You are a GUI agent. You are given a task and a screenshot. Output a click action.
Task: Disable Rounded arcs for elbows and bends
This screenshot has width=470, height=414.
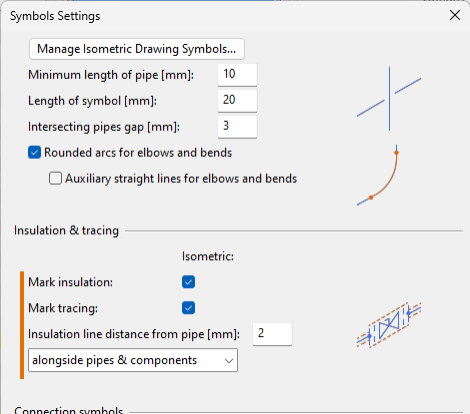coord(35,152)
